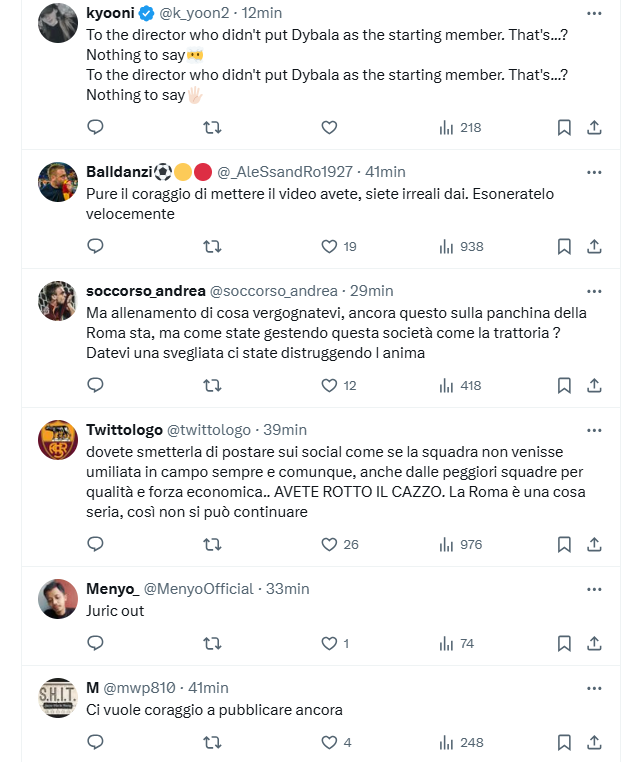
Task: Reply to kyooni's Dybala tweet
Action: (95, 127)
